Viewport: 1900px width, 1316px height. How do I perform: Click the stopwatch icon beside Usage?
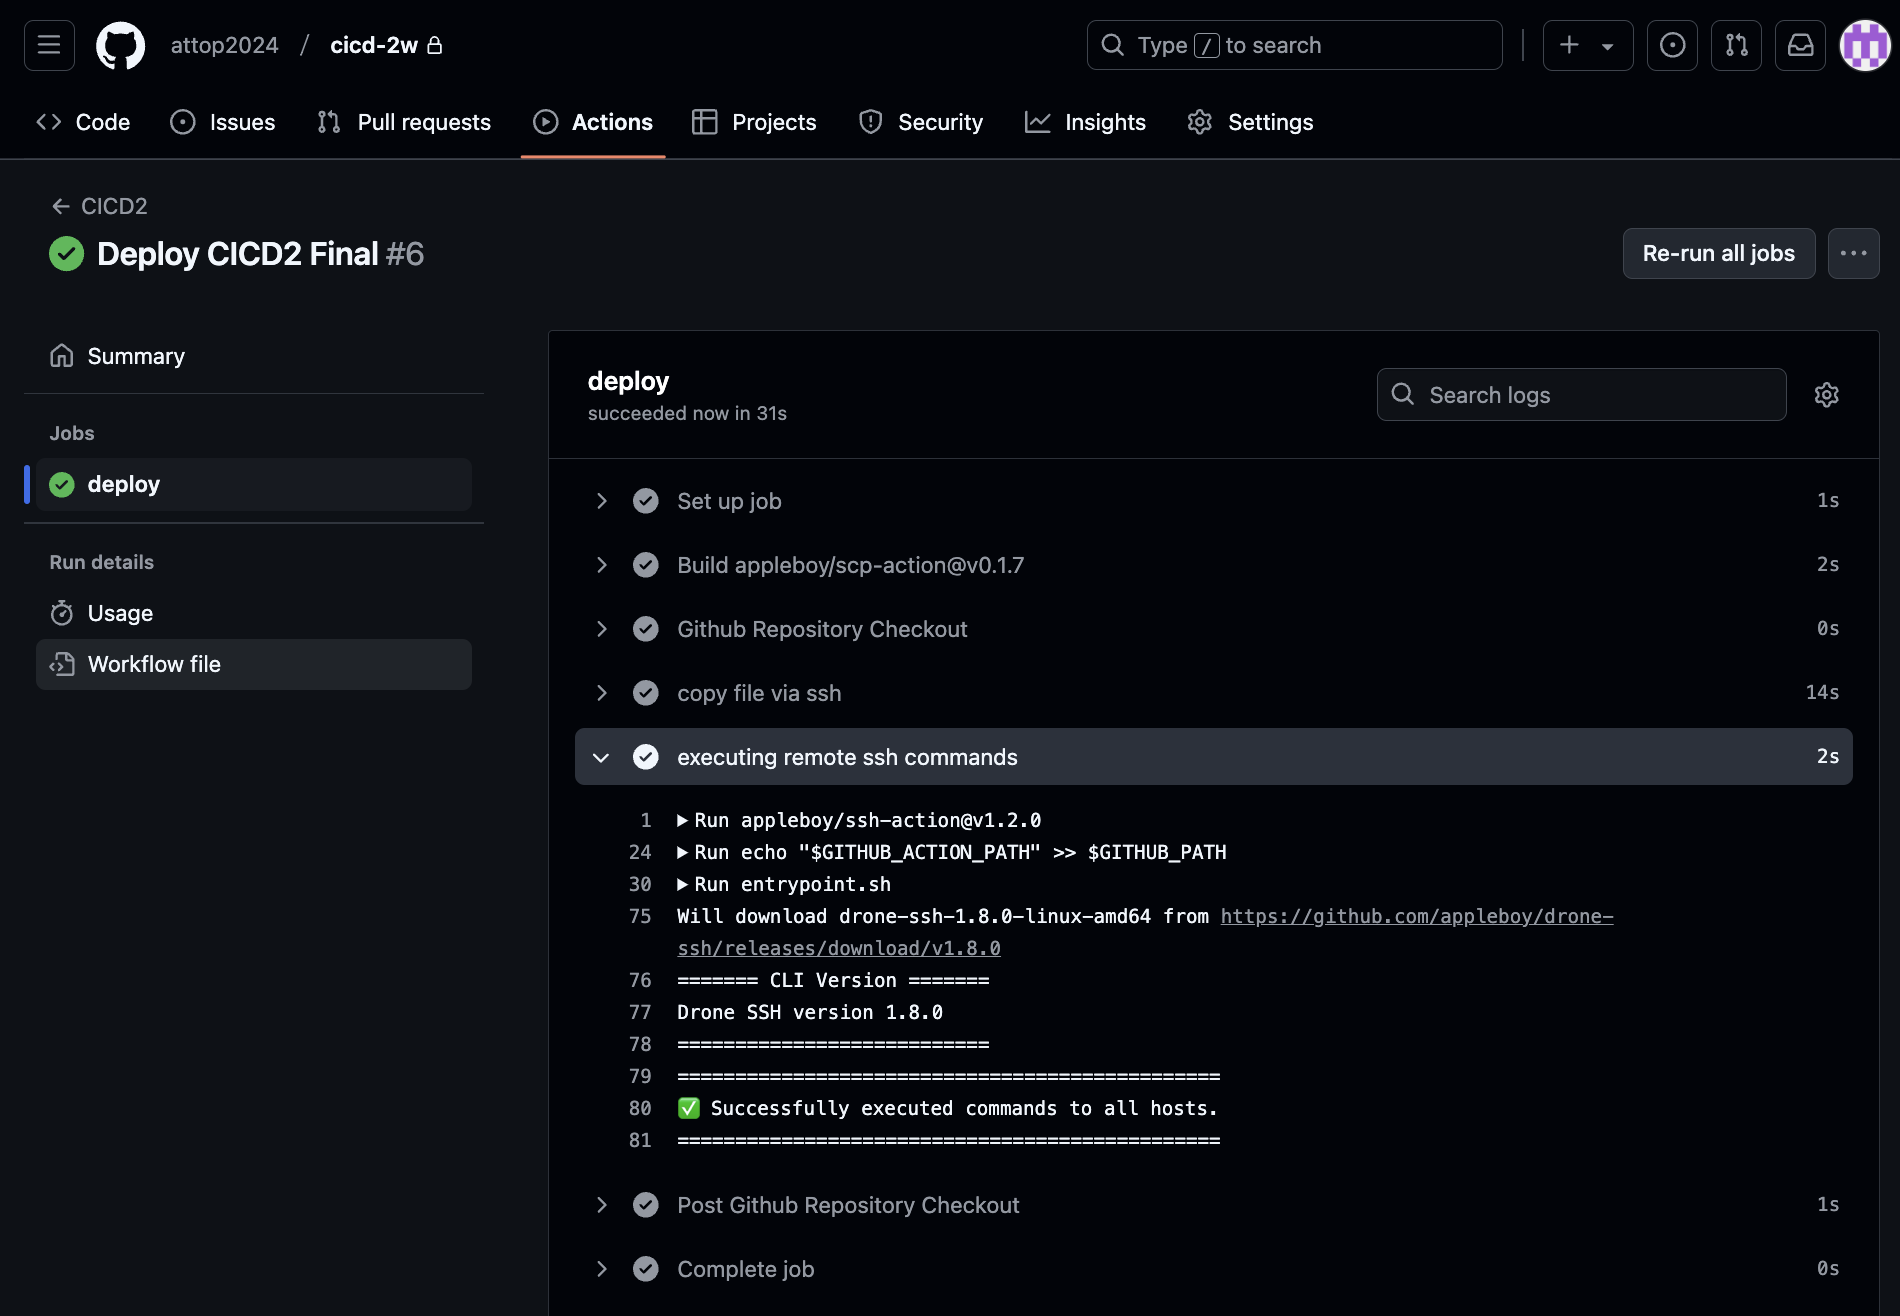click(x=62, y=613)
